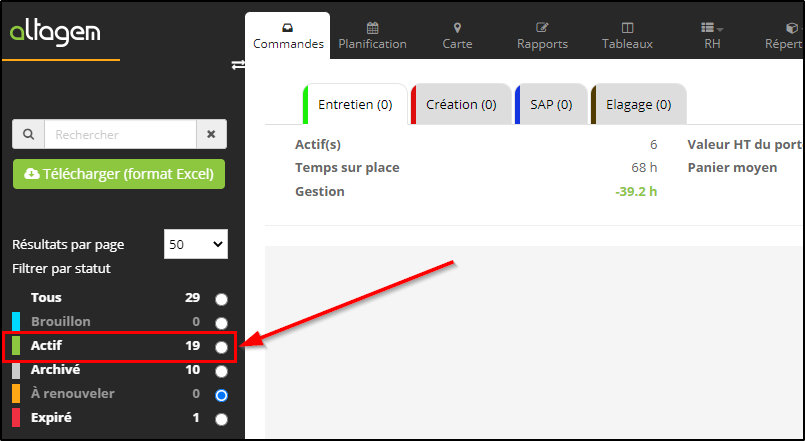Select the Tous status radio button
Image resolution: width=805 pixels, height=441 pixels.
tap(221, 298)
